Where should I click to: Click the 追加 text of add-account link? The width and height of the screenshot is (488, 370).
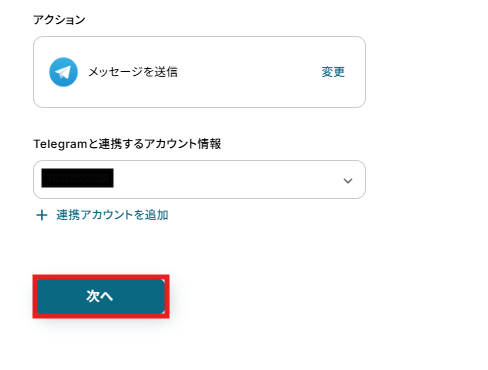[x=157, y=215]
